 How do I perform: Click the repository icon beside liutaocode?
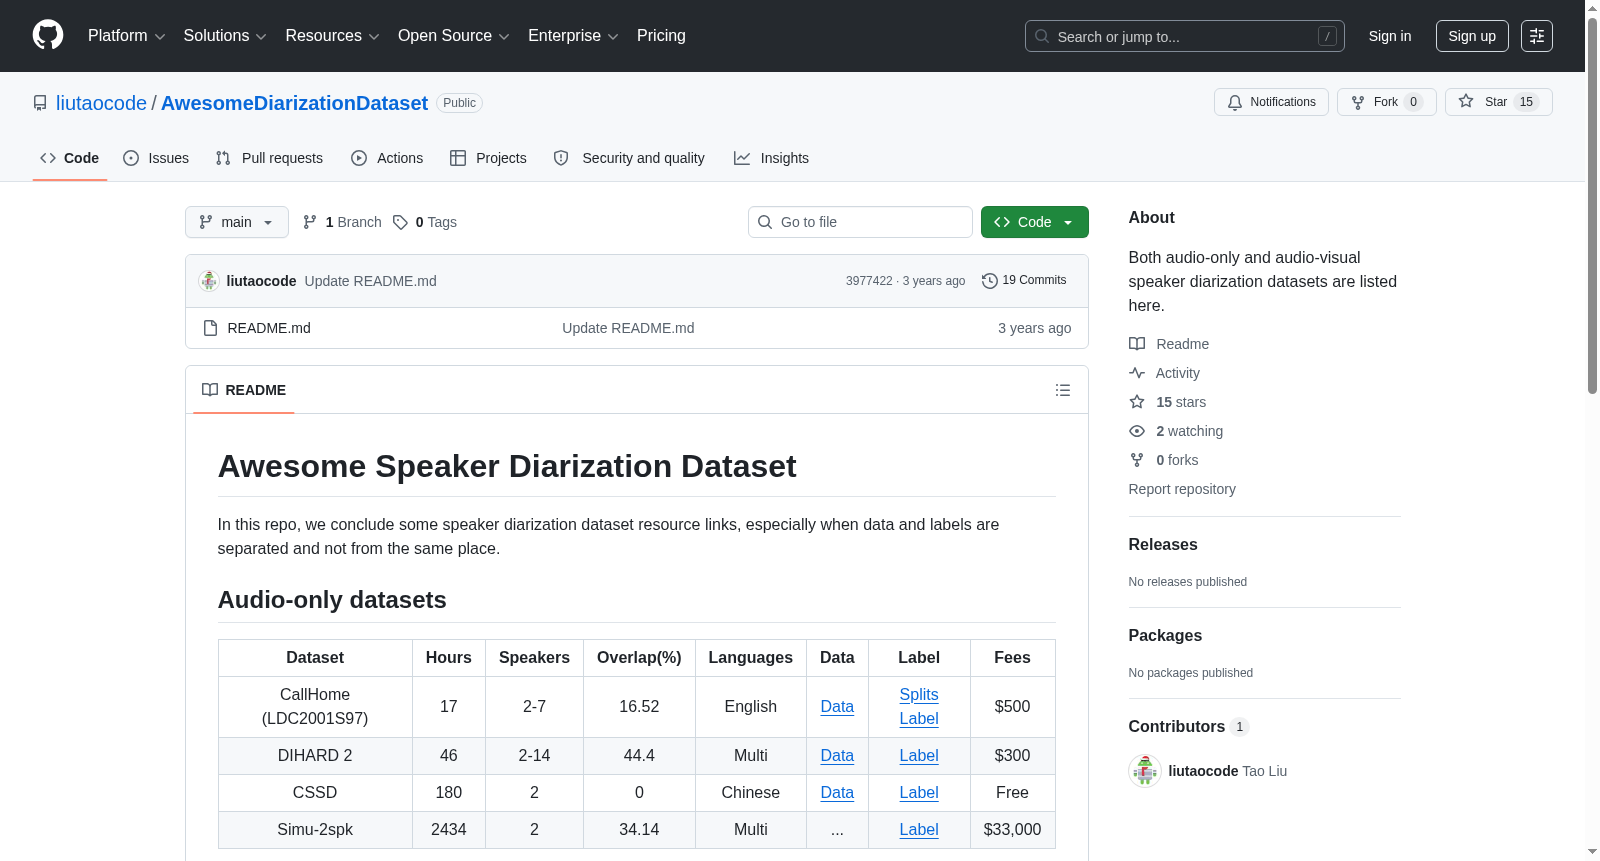(x=40, y=103)
